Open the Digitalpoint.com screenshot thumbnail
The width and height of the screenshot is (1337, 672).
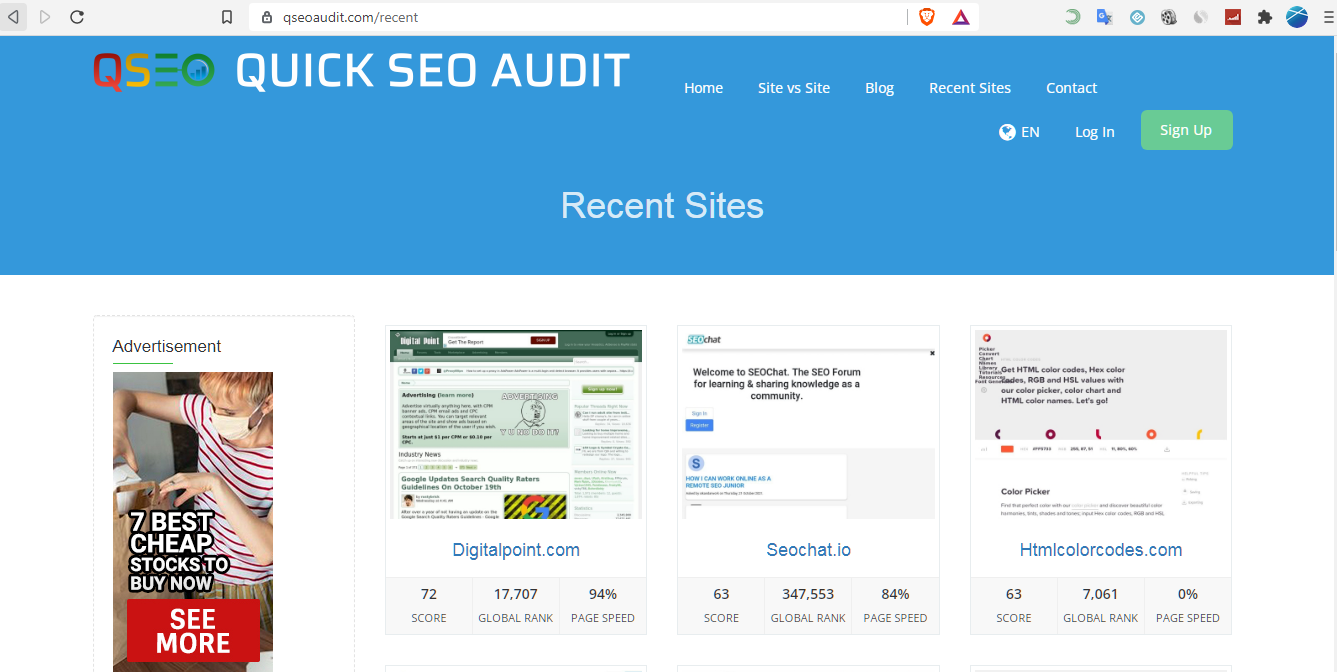point(516,425)
